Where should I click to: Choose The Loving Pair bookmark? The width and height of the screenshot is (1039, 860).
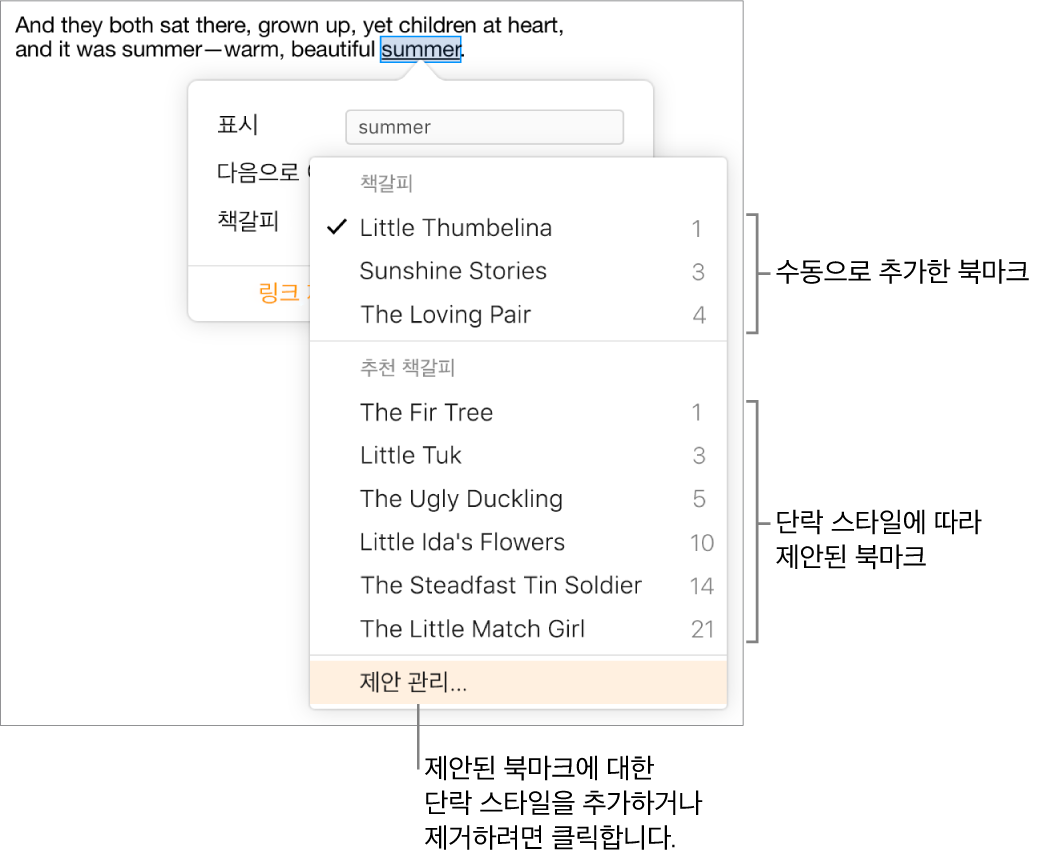[445, 315]
